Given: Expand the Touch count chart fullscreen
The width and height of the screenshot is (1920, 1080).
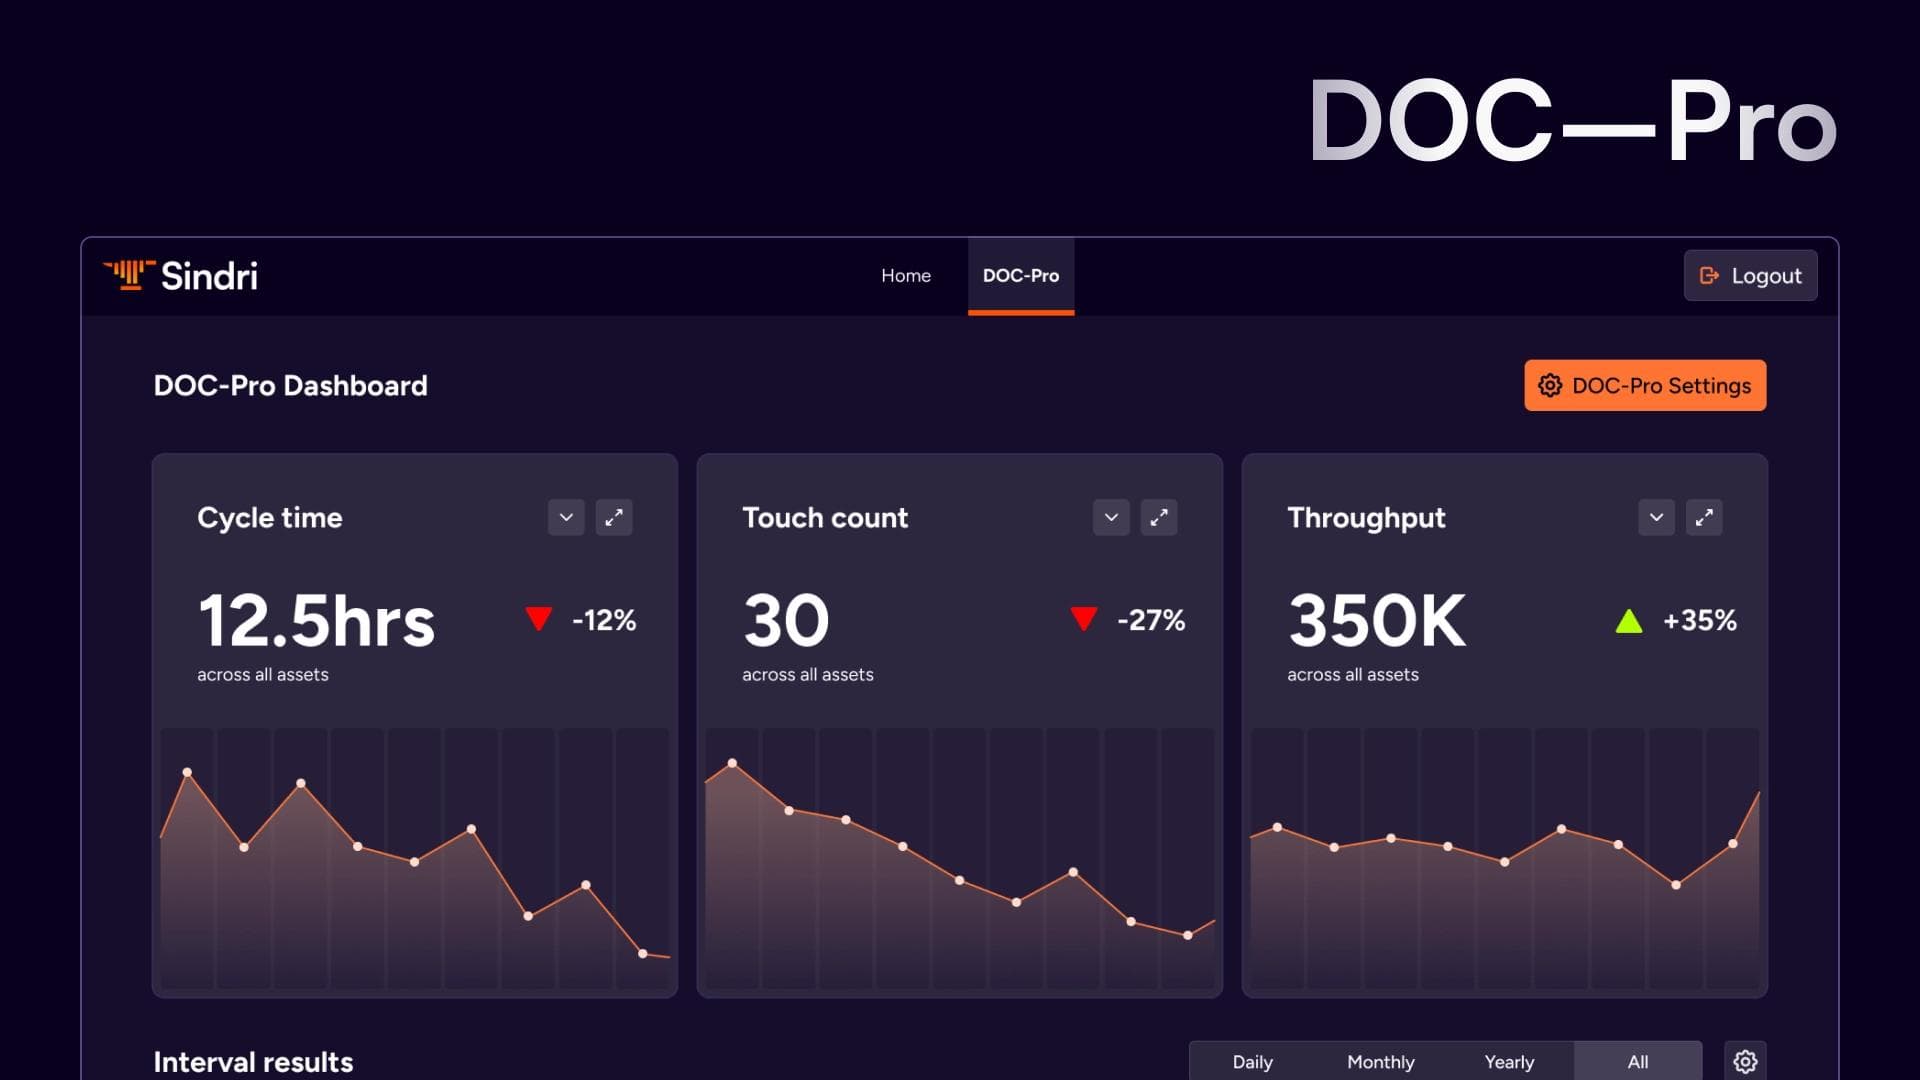Looking at the screenshot, I should tap(1159, 517).
